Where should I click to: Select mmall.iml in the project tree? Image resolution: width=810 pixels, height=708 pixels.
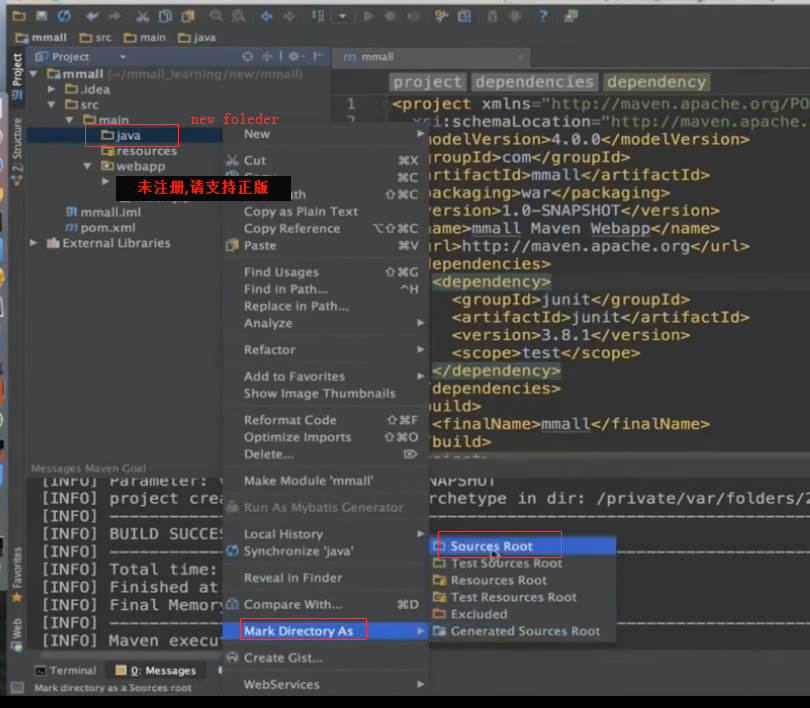tap(103, 212)
